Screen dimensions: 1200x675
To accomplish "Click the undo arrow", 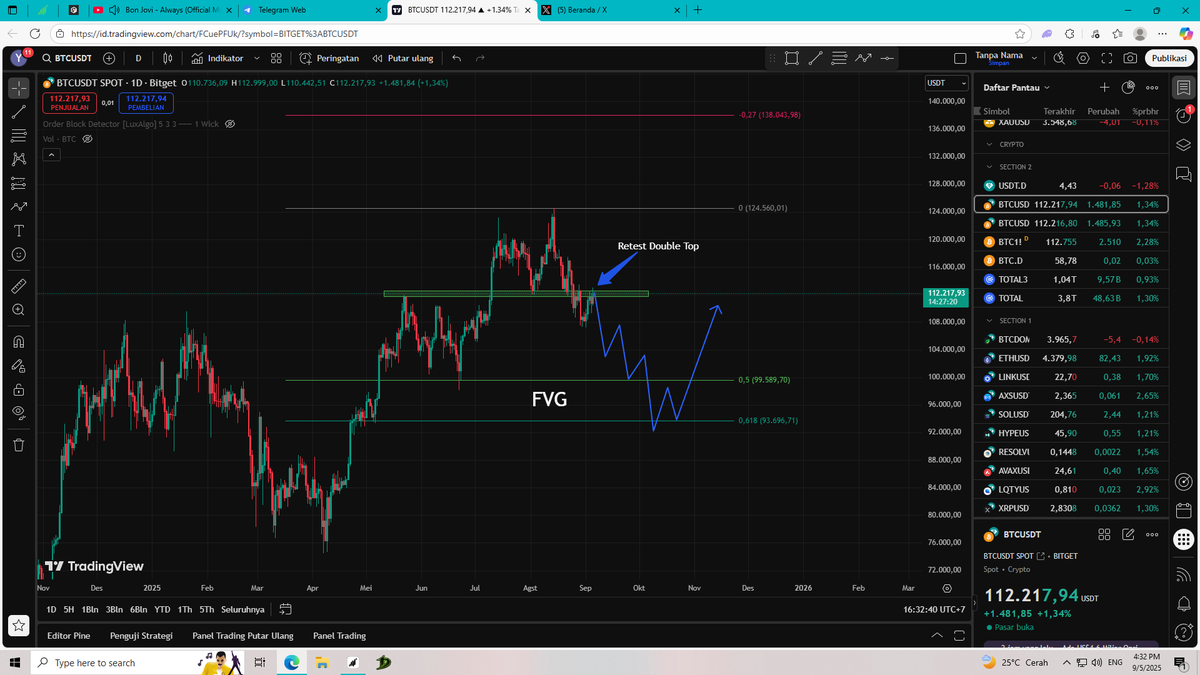I will [456, 58].
